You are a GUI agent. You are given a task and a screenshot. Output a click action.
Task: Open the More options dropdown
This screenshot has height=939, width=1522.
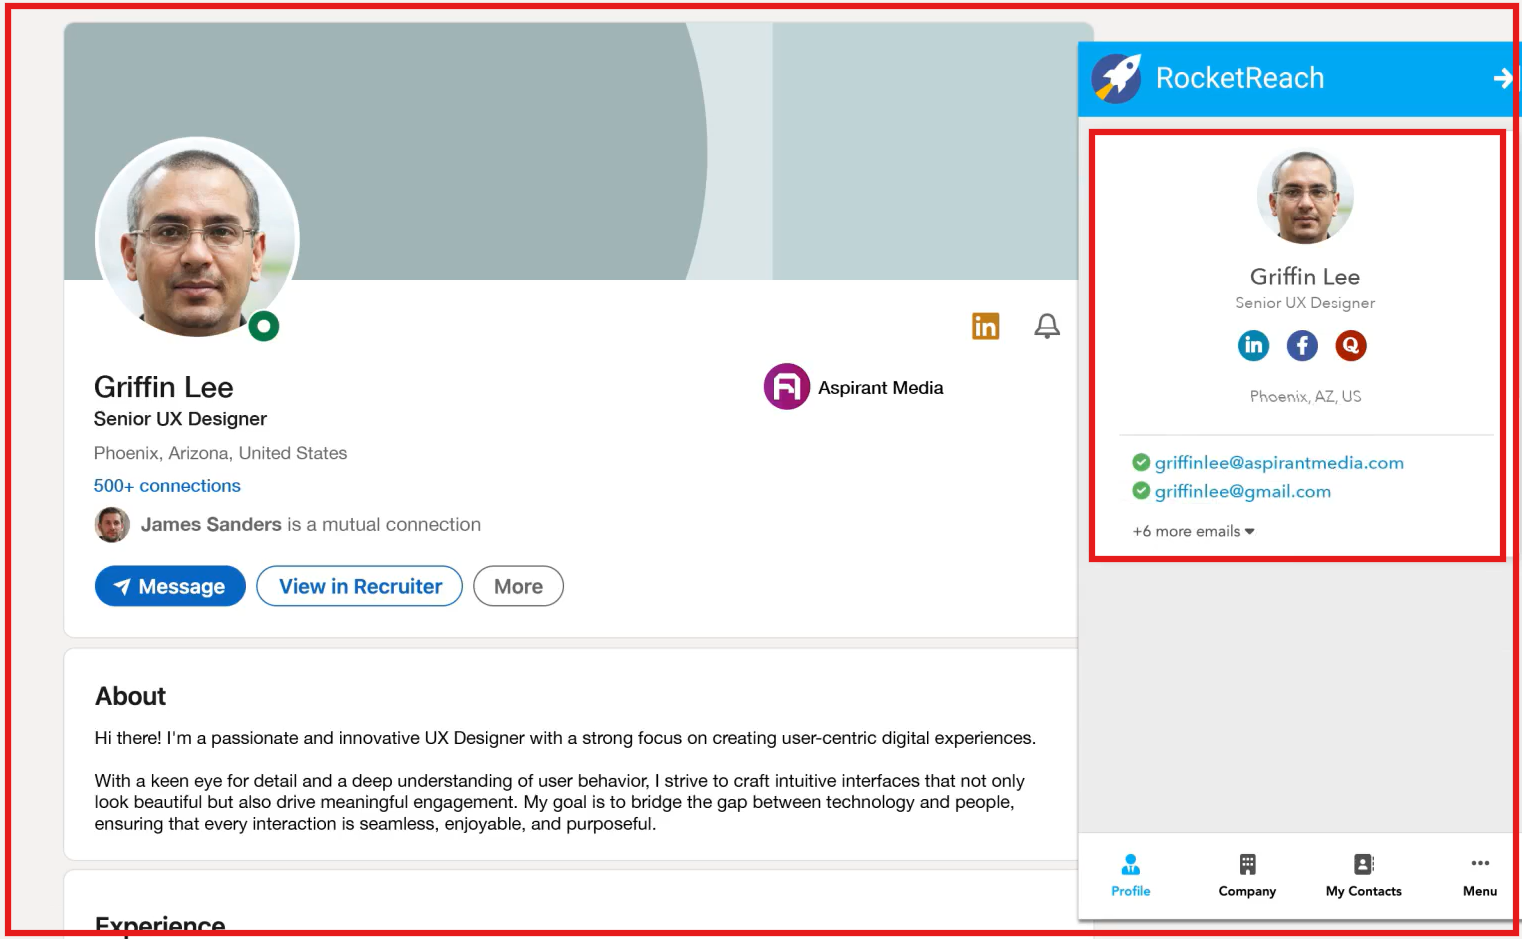click(x=518, y=586)
